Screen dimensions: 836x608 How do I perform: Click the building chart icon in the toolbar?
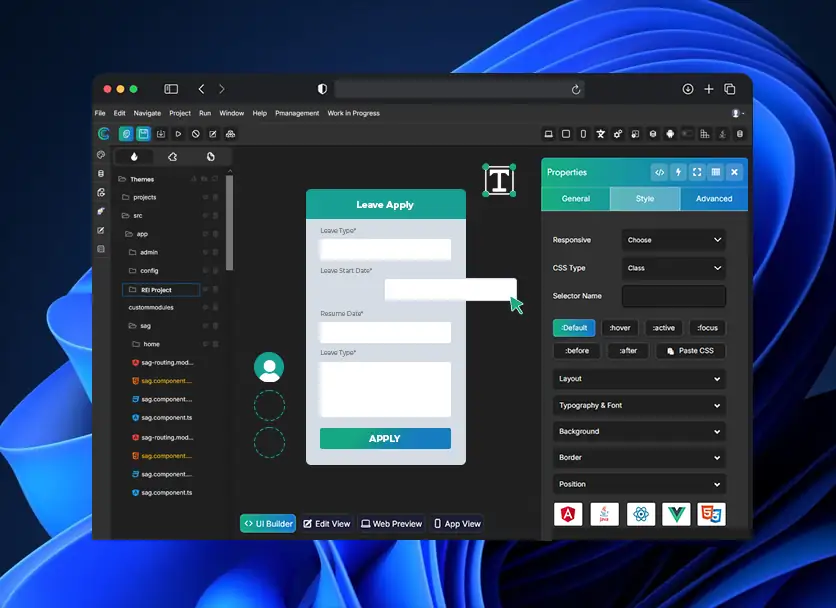tap(705, 134)
